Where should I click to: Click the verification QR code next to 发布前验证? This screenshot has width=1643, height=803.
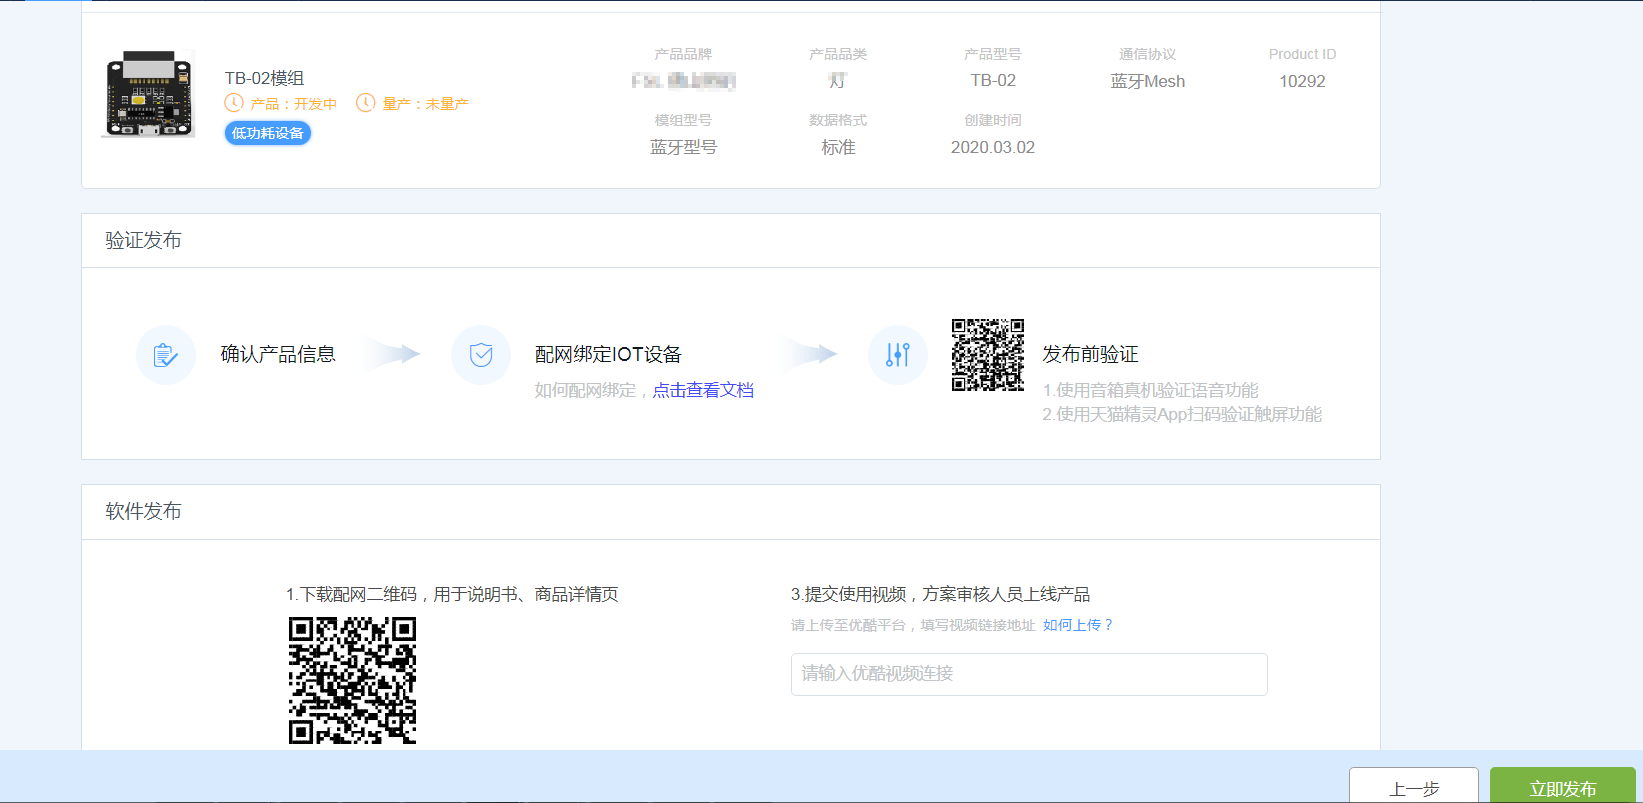click(x=988, y=355)
